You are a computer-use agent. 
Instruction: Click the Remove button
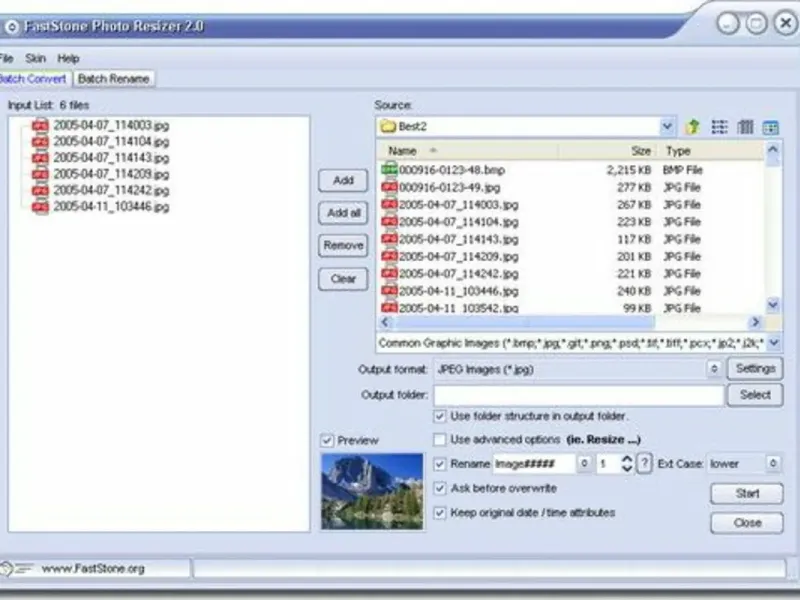point(343,245)
